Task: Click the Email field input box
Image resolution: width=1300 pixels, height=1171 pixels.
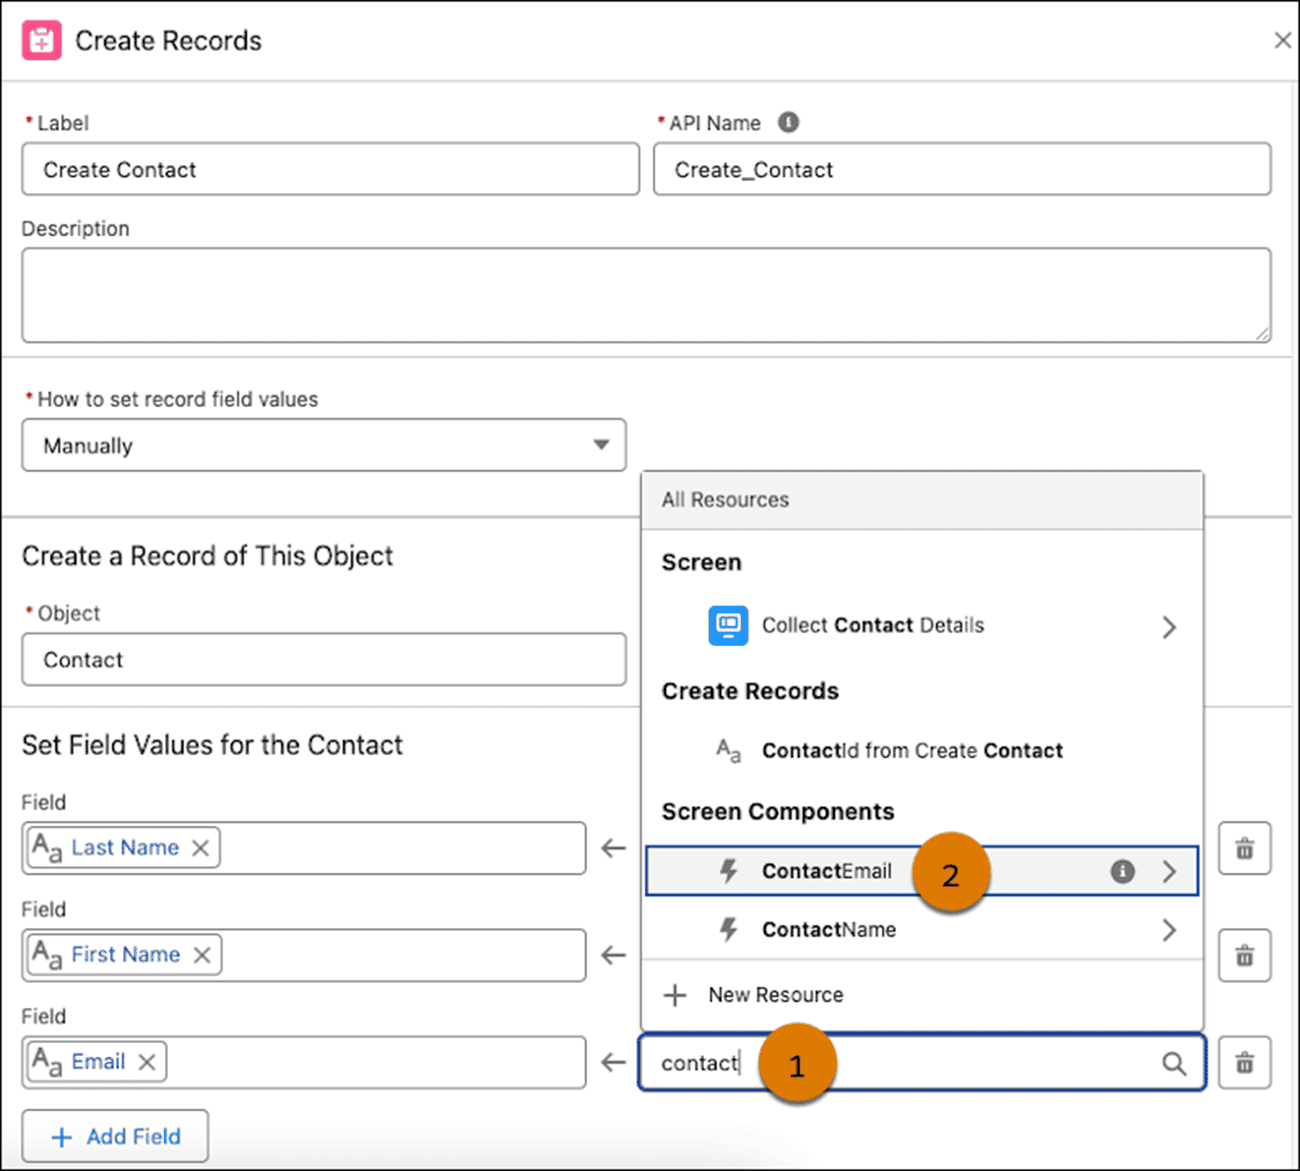Action: coord(304,1062)
